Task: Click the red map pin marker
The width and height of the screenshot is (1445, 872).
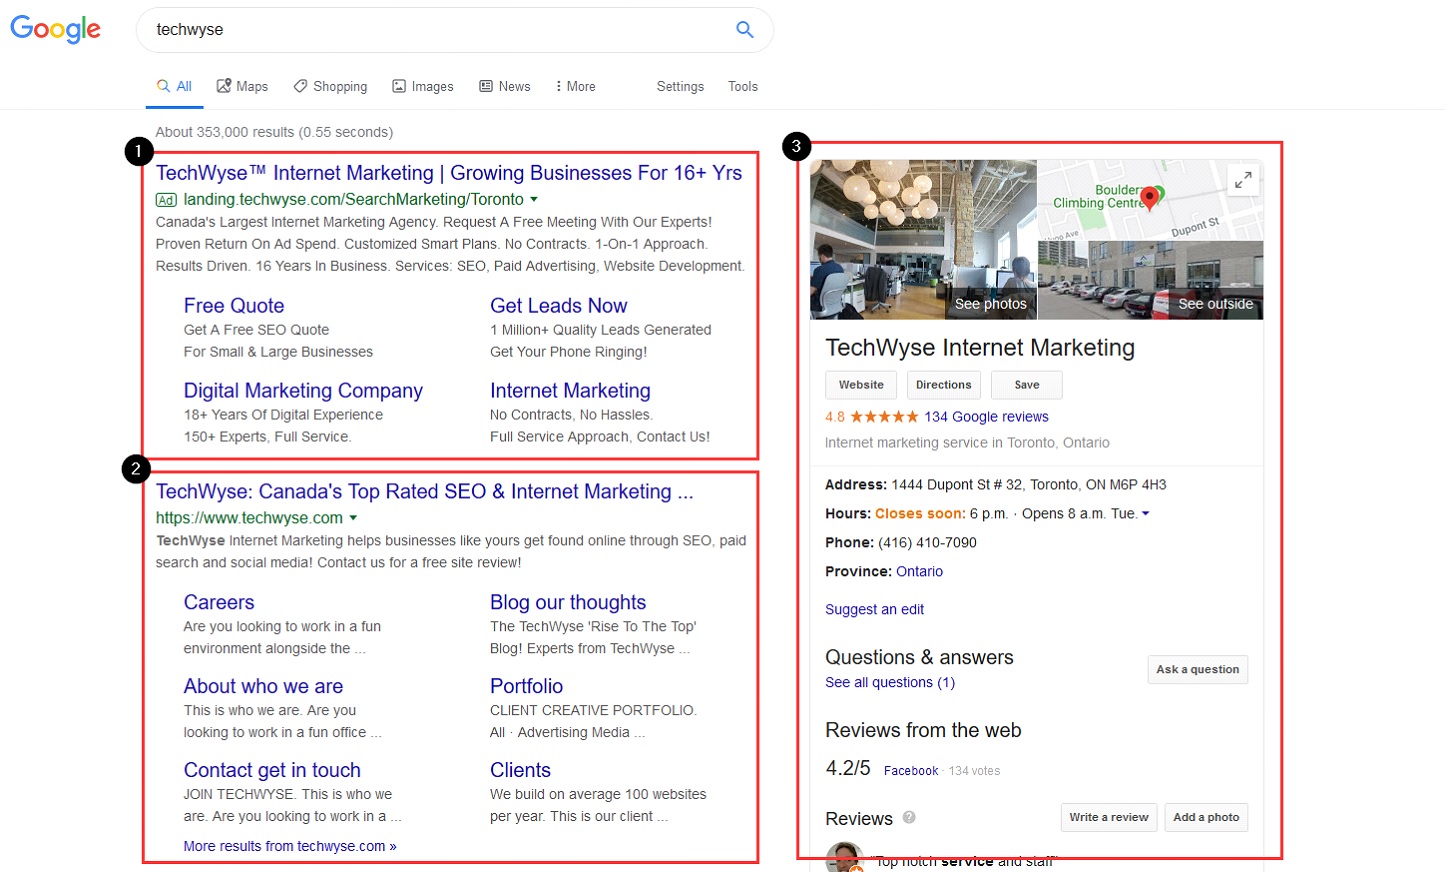Action: pos(1150,198)
